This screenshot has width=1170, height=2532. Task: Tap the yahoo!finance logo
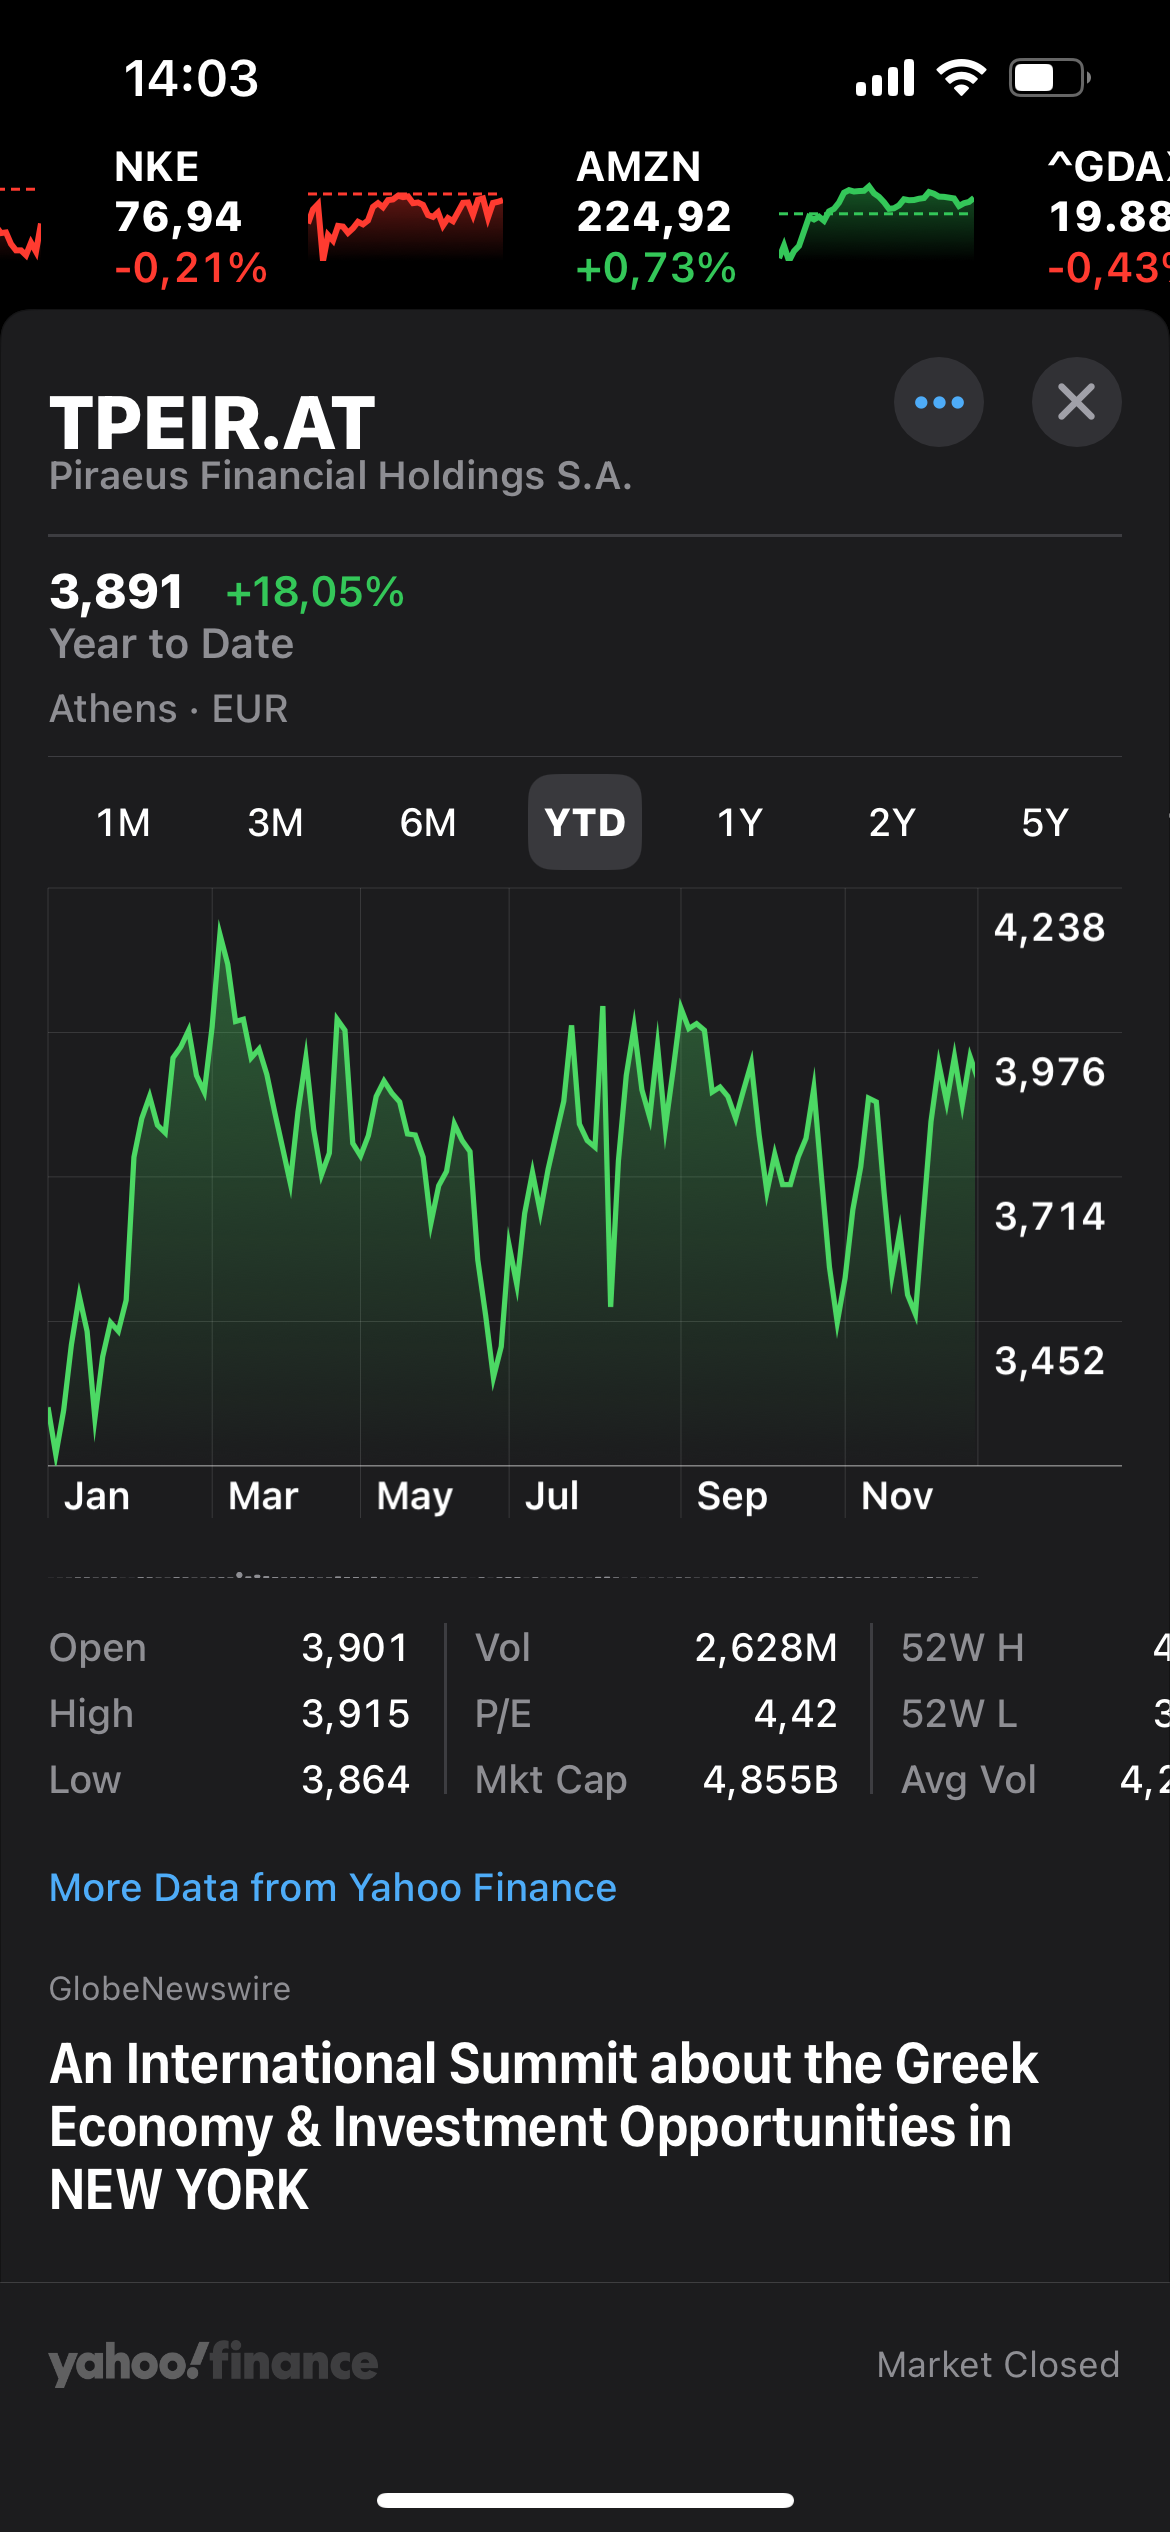coord(213,2363)
